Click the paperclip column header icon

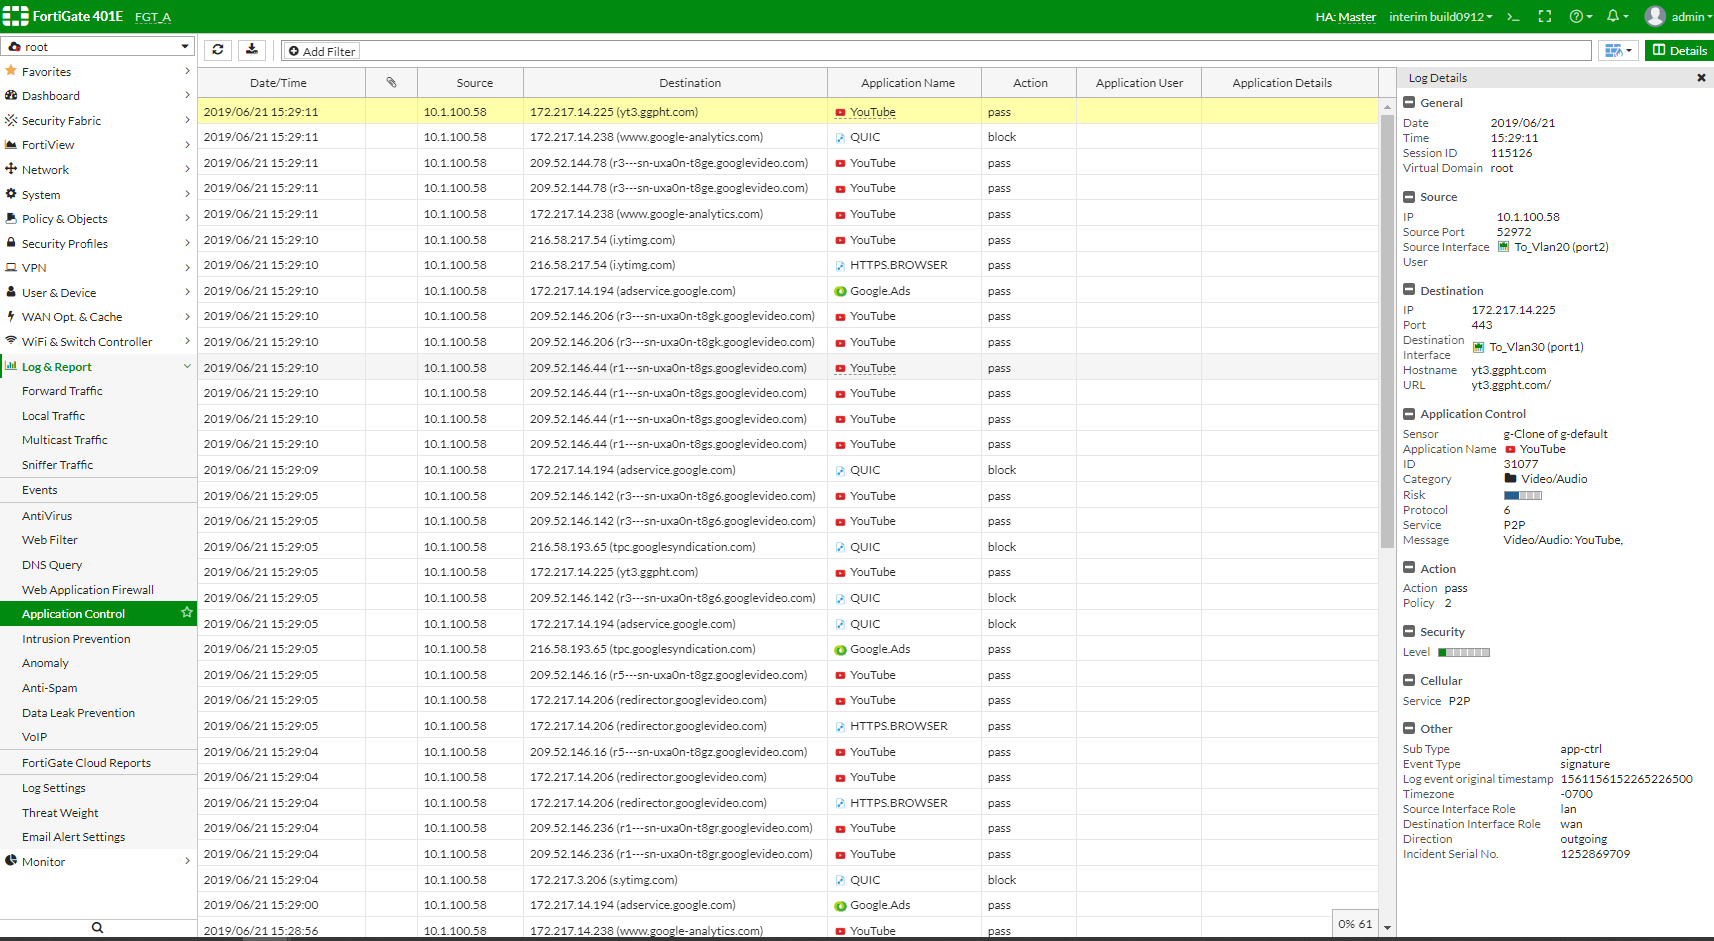(391, 83)
